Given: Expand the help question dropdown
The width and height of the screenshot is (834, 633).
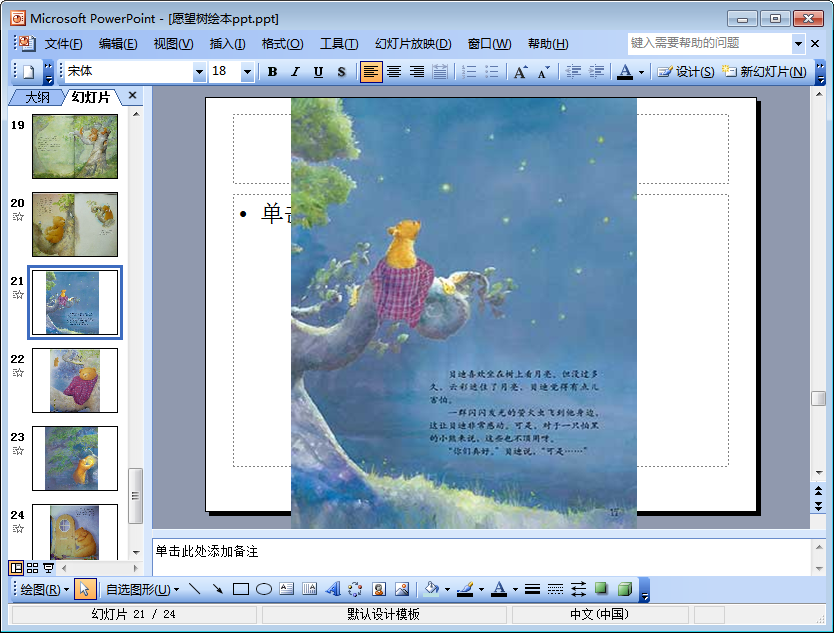Looking at the screenshot, I should coord(798,43).
